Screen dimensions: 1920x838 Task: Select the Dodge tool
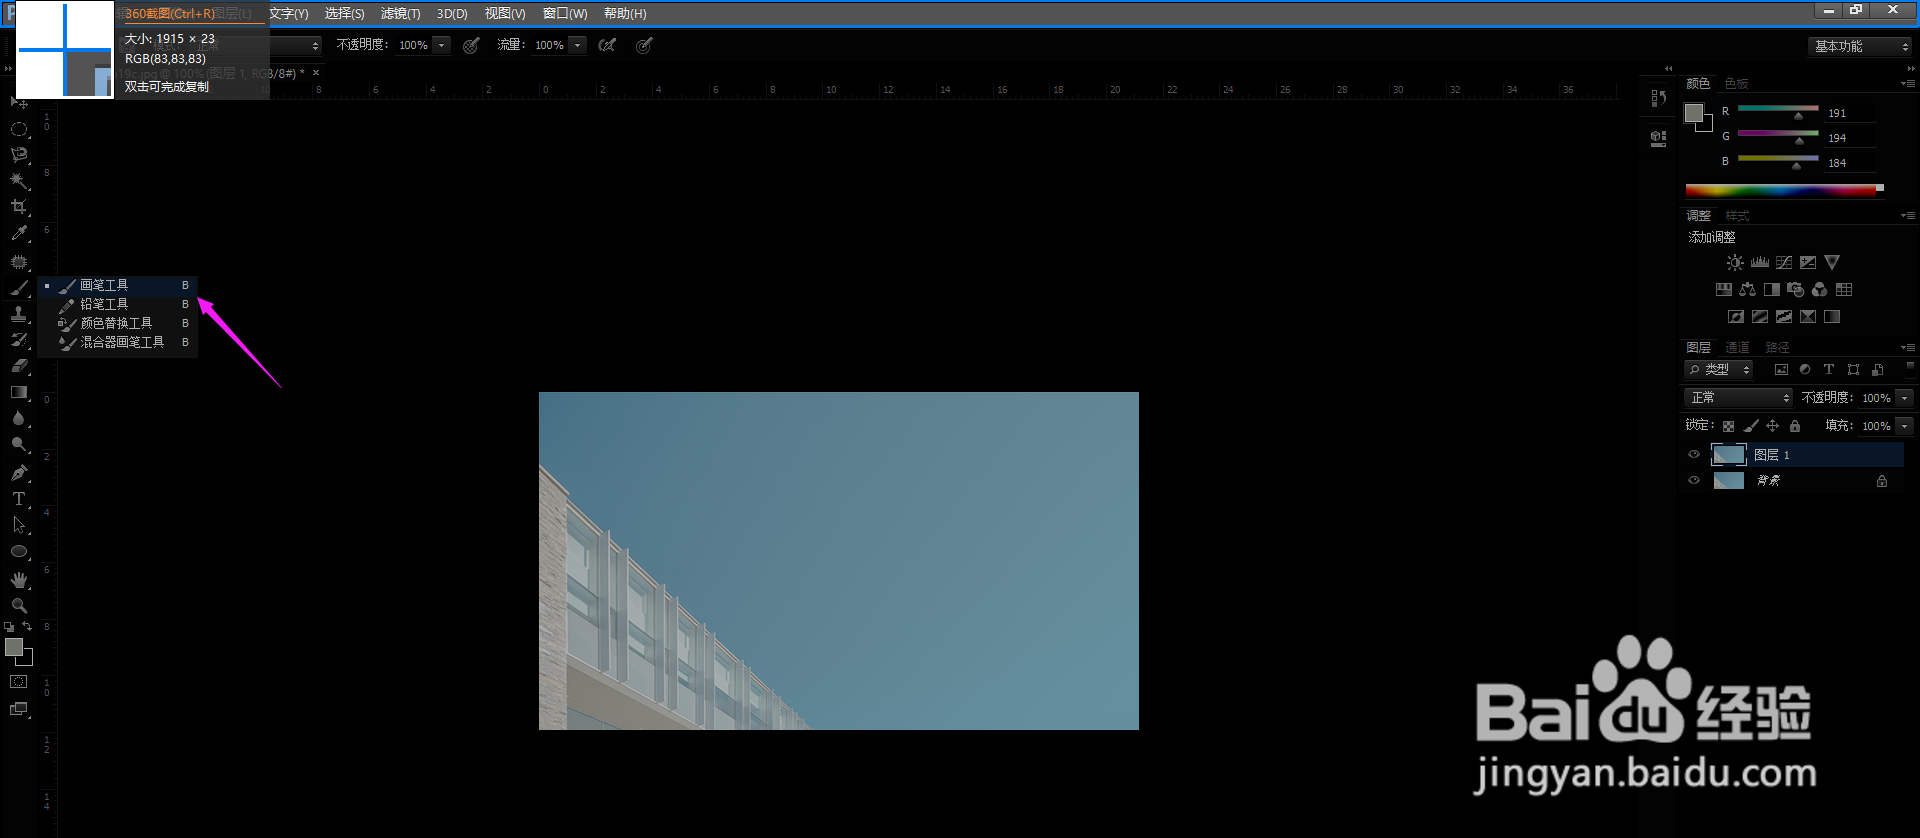(x=19, y=444)
